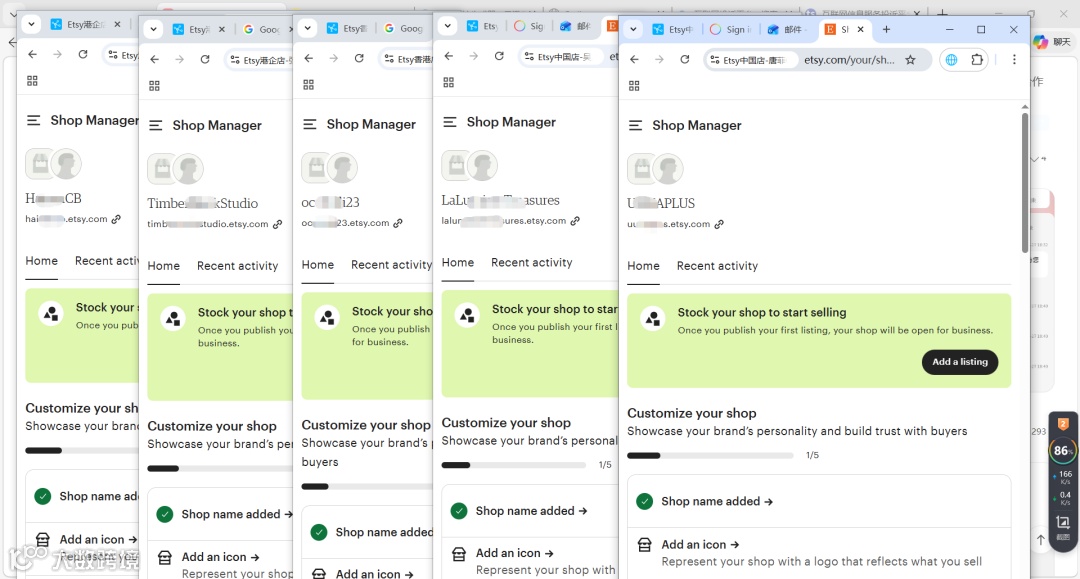The height and width of the screenshot is (579, 1080).
Task: Go back in the TimberStudio window
Action: (154, 60)
